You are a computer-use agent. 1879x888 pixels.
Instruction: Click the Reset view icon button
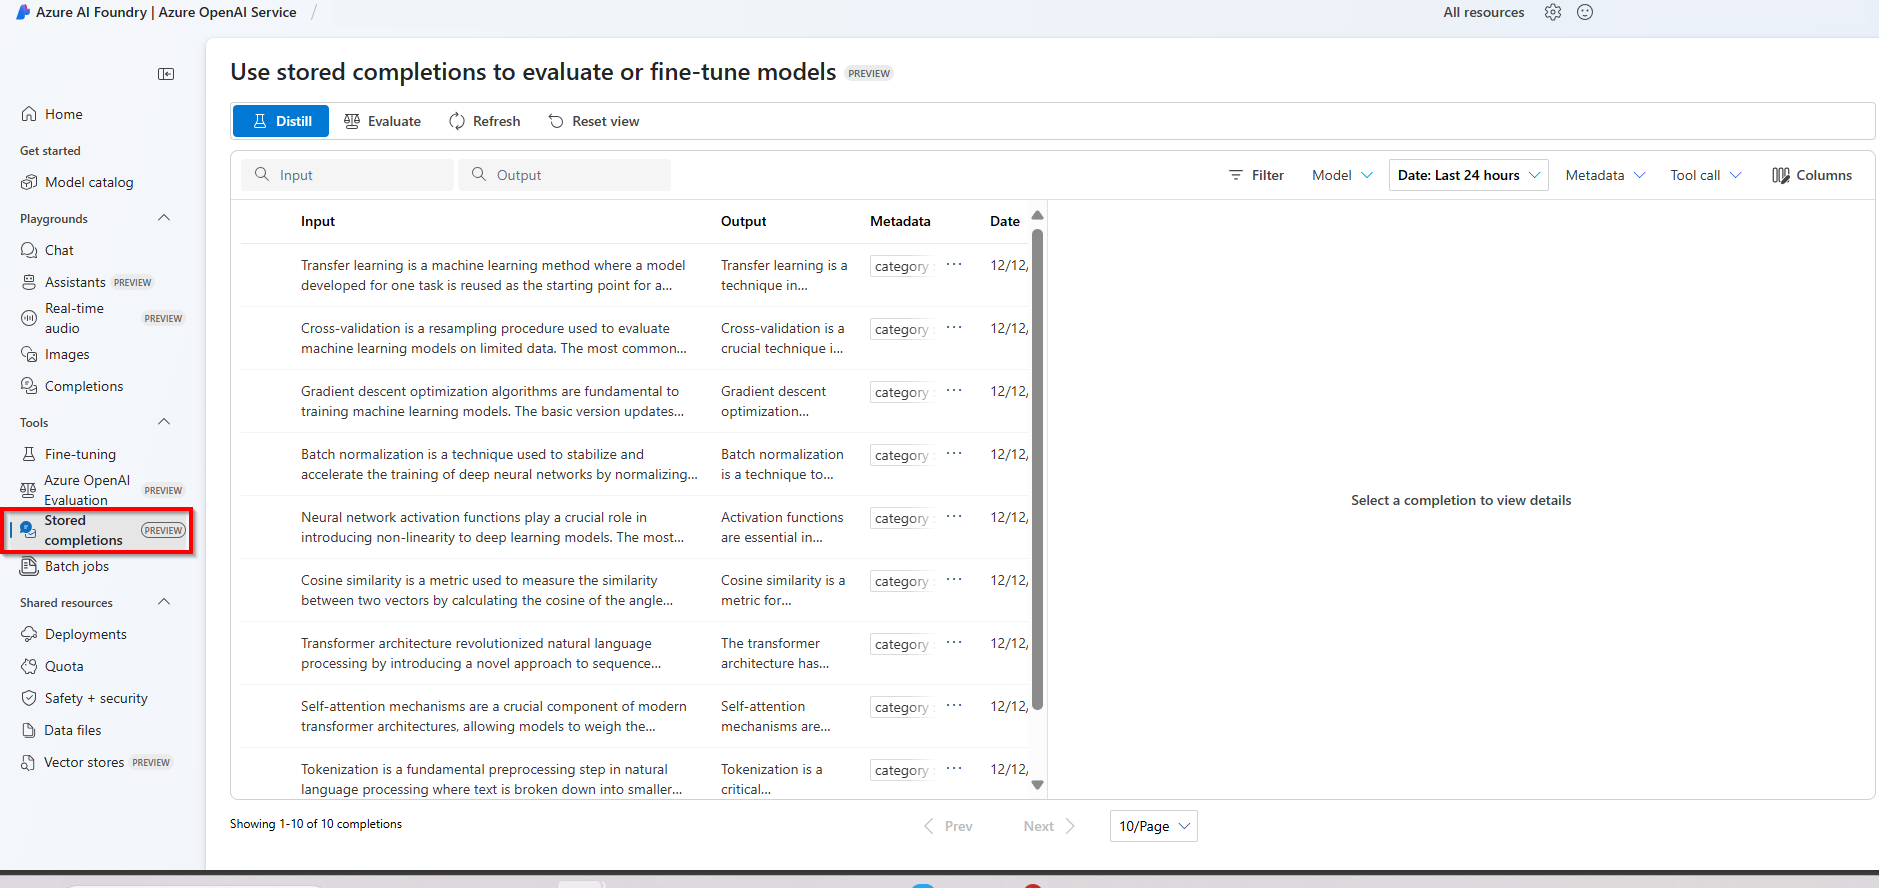pyautogui.click(x=556, y=121)
